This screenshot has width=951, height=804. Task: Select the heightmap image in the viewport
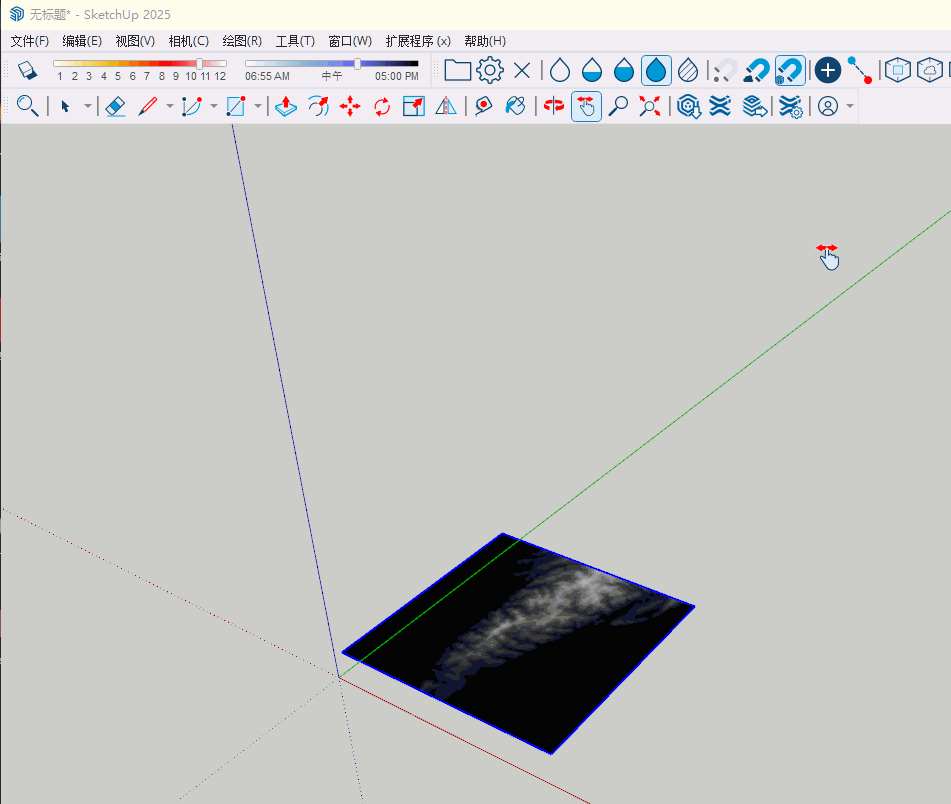[519, 643]
